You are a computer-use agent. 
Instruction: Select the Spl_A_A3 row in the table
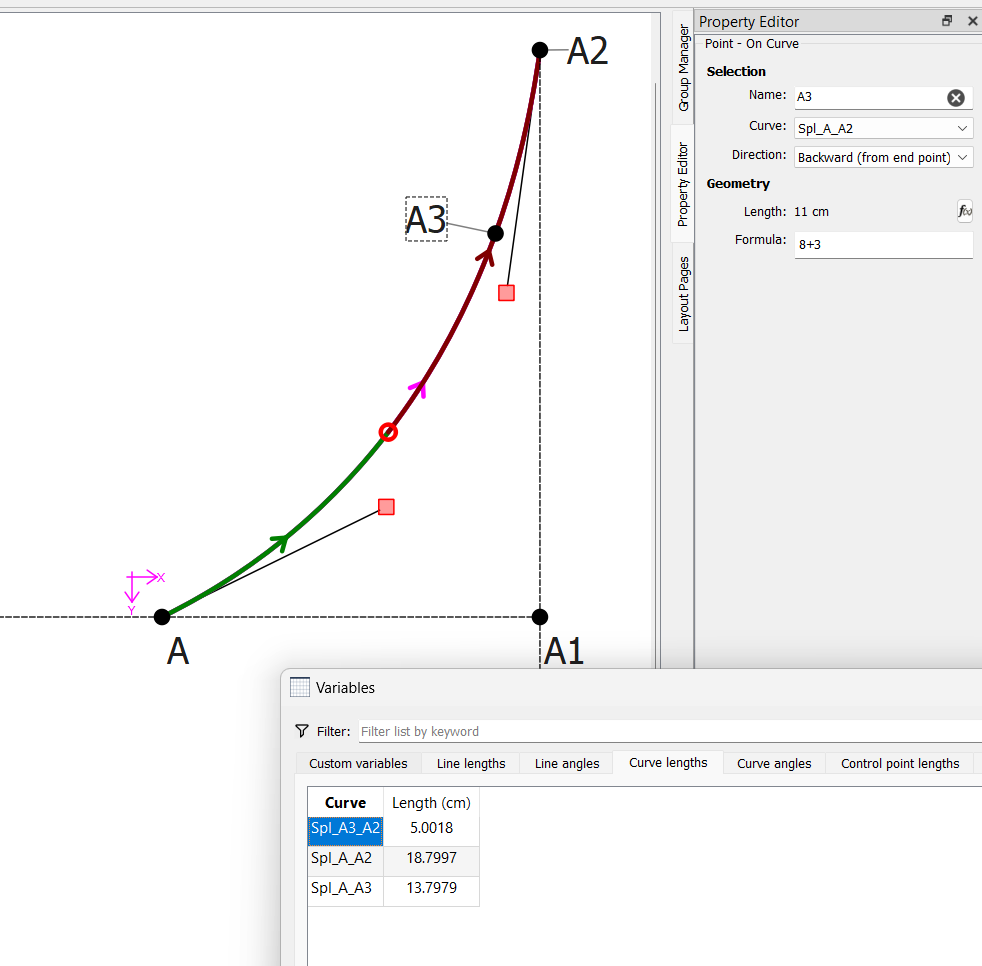(x=345, y=887)
